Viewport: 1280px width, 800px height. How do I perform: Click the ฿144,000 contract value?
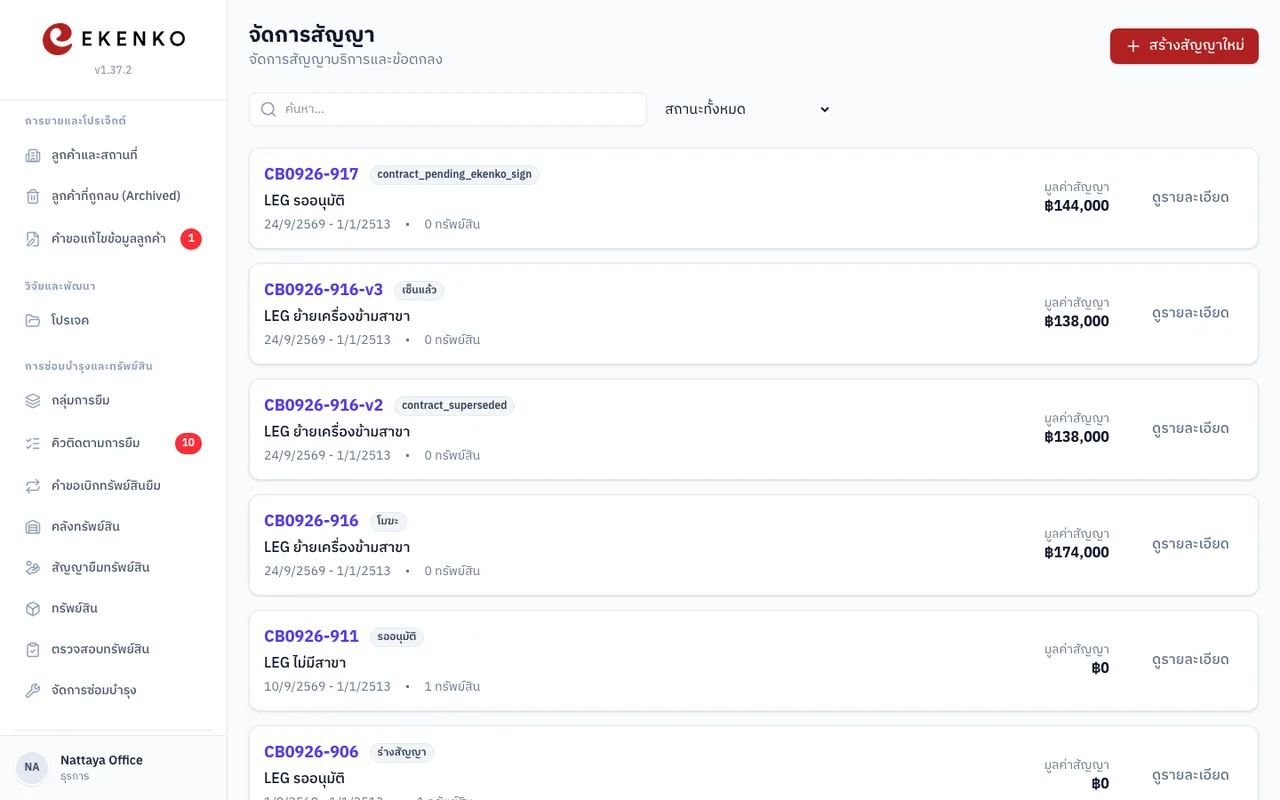click(x=1076, y=206)
